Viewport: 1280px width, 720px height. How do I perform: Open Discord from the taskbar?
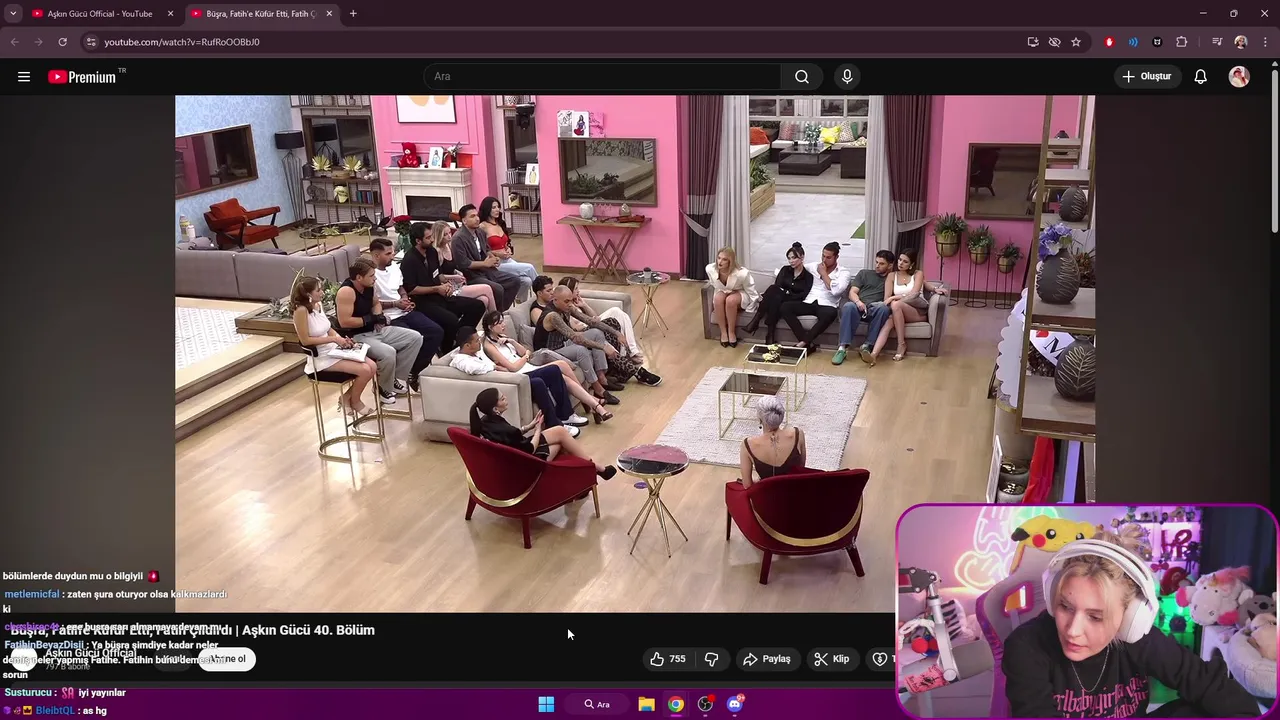[x=735, y=704]
